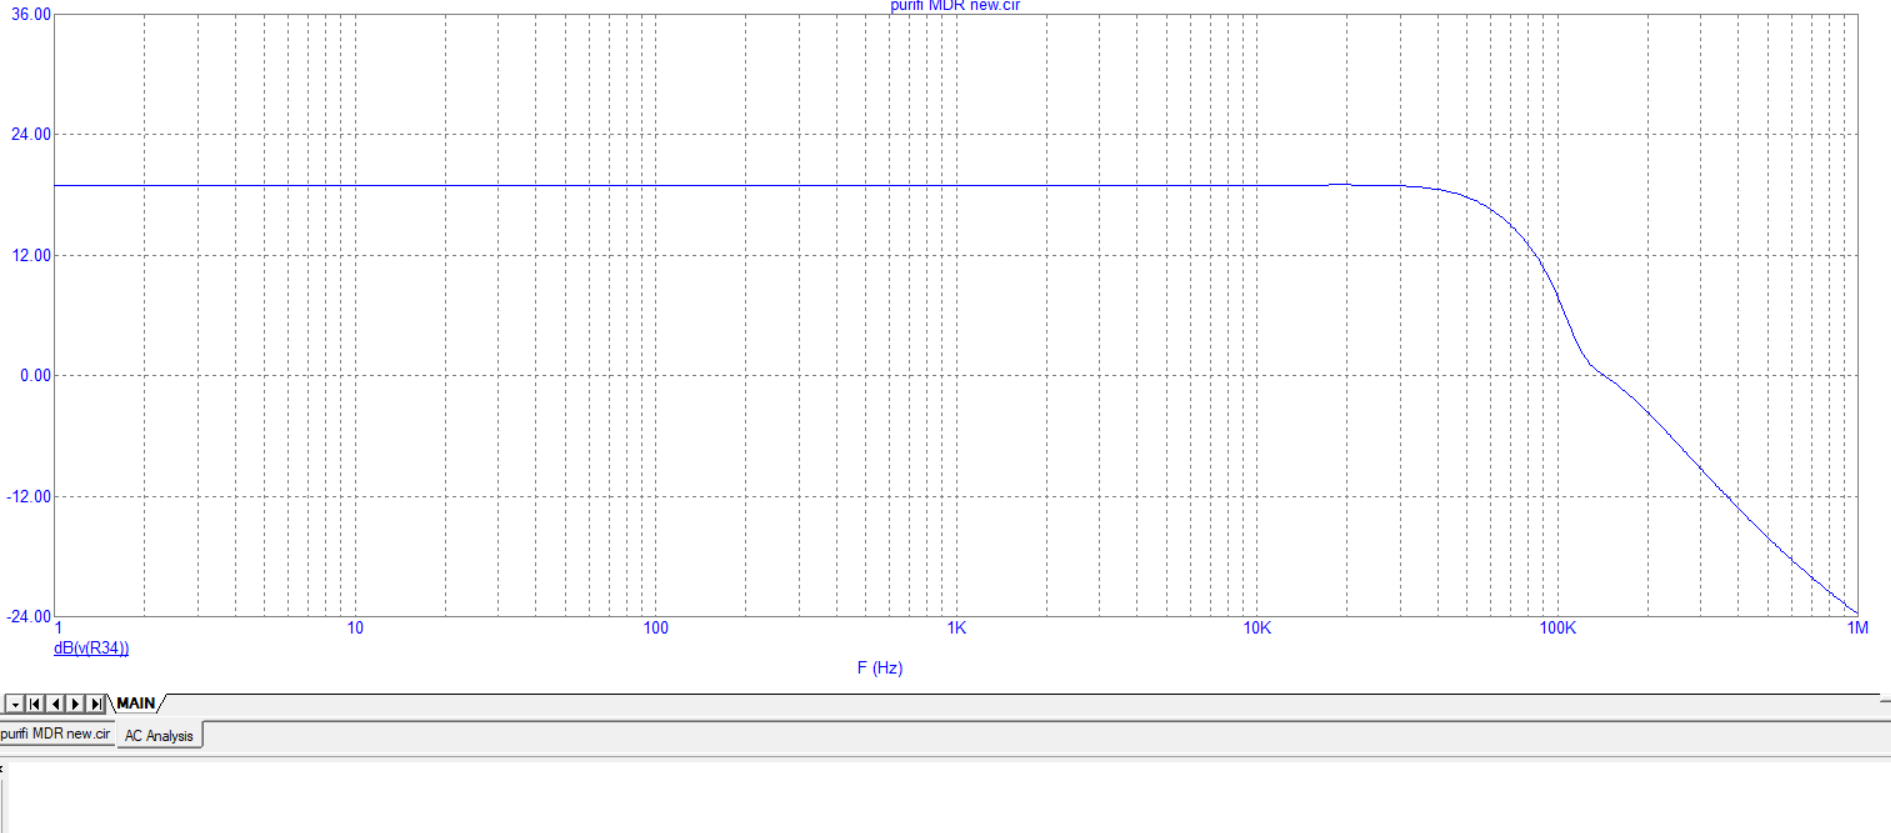
Task: Go to the next page tab
Action: (75, 704)
